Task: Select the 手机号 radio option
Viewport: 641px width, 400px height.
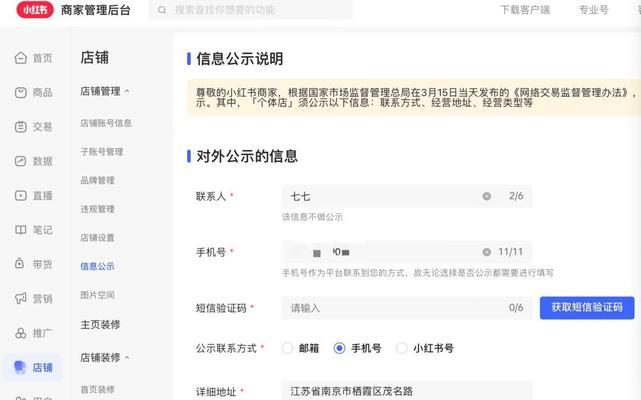Action: [x=339, y=348]
